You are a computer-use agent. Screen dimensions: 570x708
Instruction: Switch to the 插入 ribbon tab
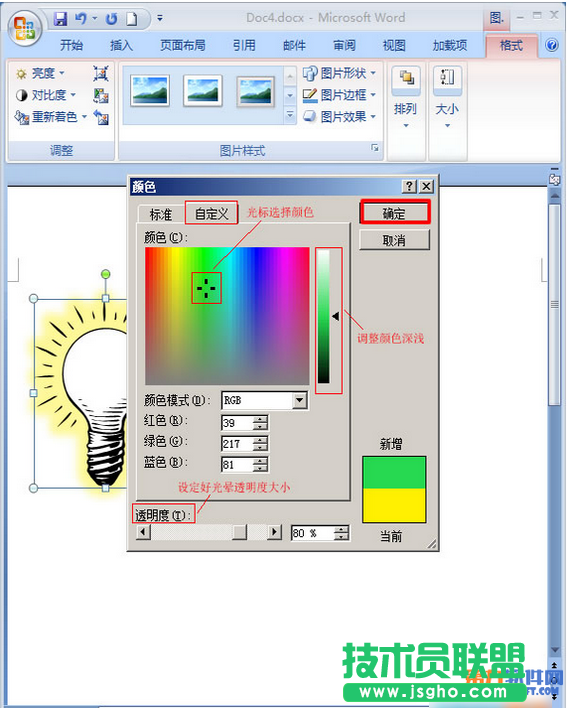pos(121,45)
